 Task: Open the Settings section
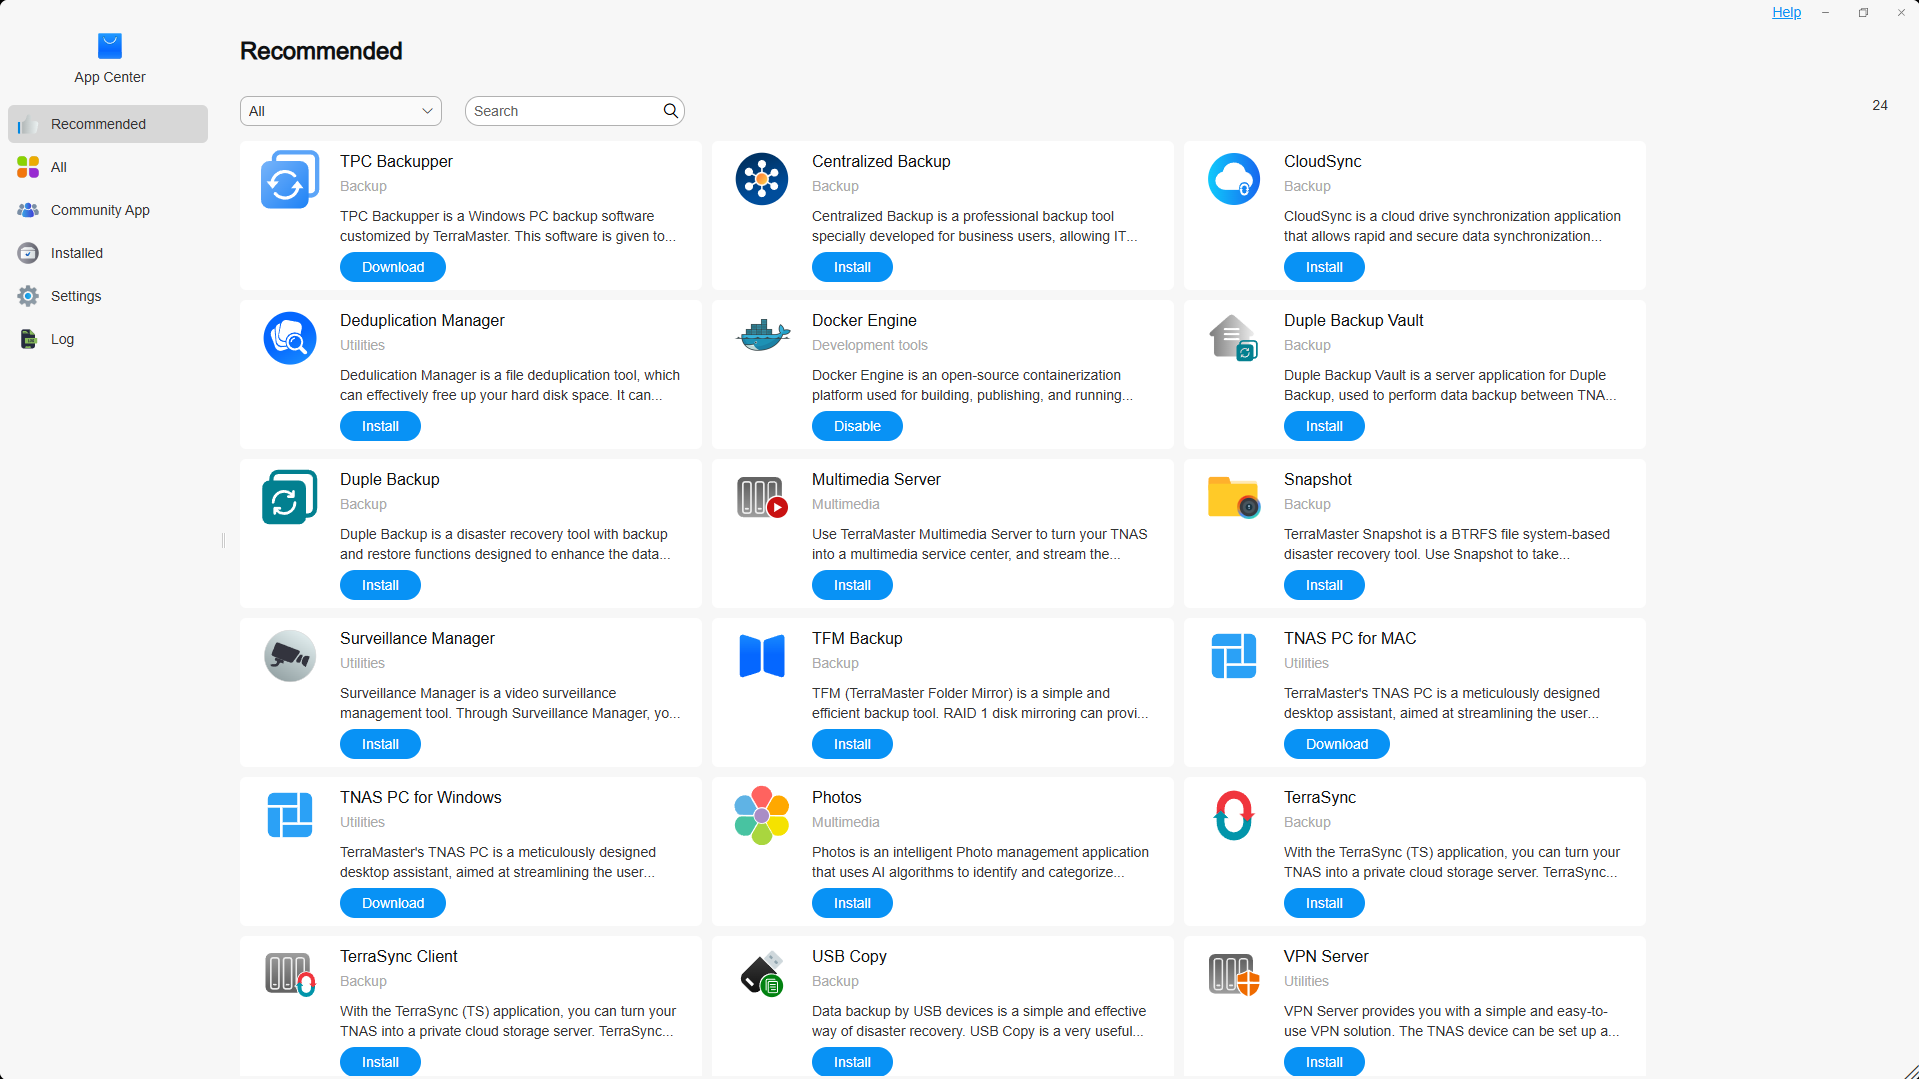click(108, 296)
